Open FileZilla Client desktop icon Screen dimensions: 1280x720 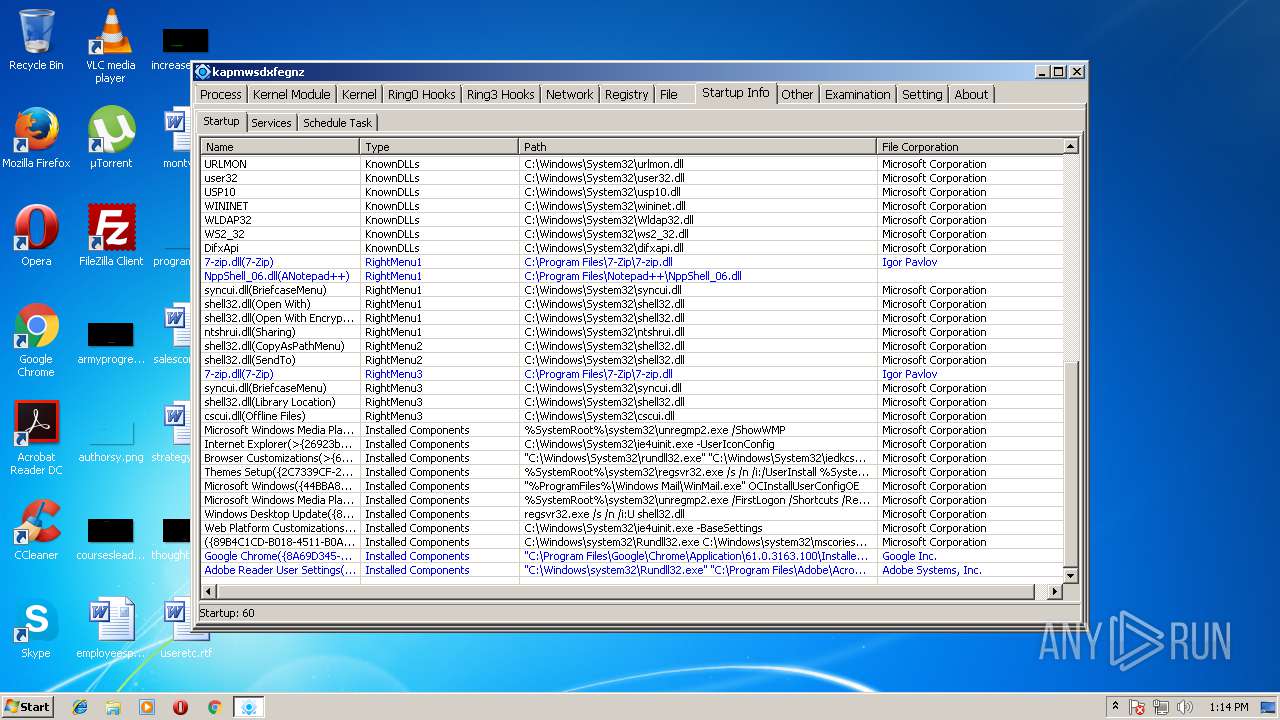pyautogui.click(x=111, y=236)
